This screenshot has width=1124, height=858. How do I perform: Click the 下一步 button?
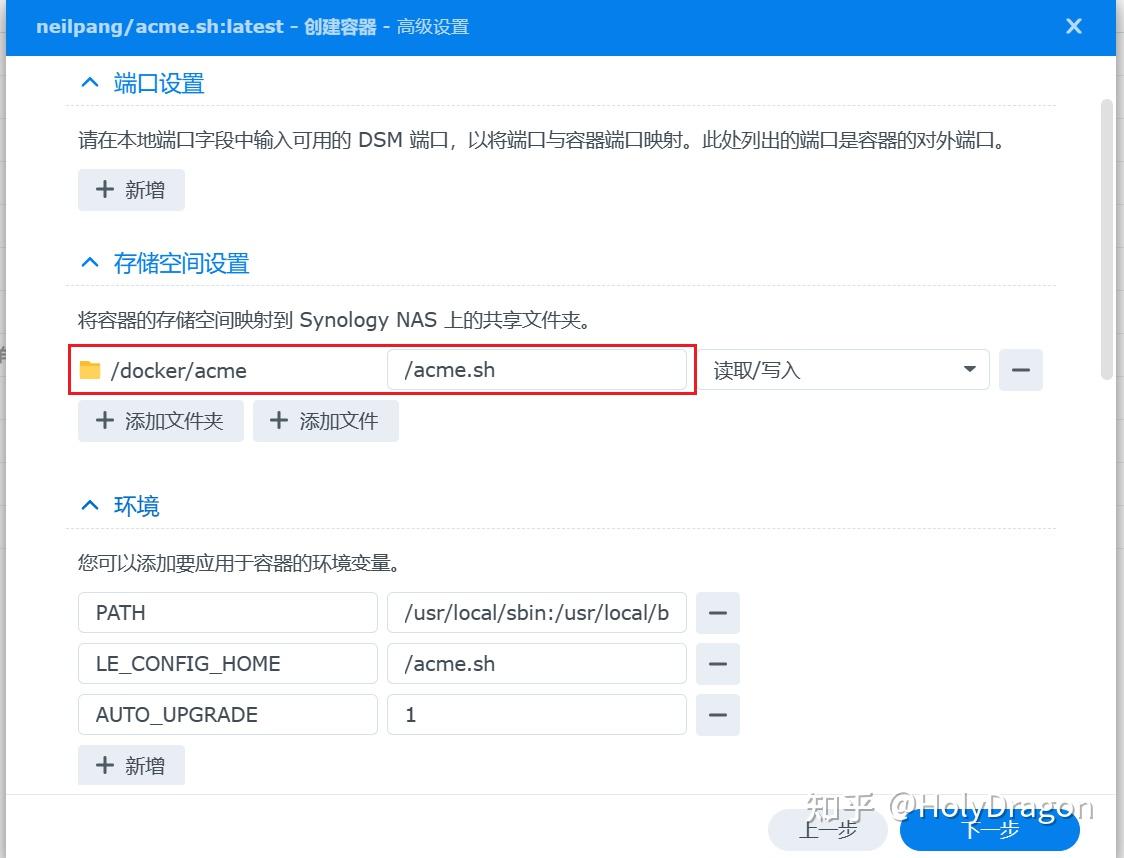click(989, 829)
